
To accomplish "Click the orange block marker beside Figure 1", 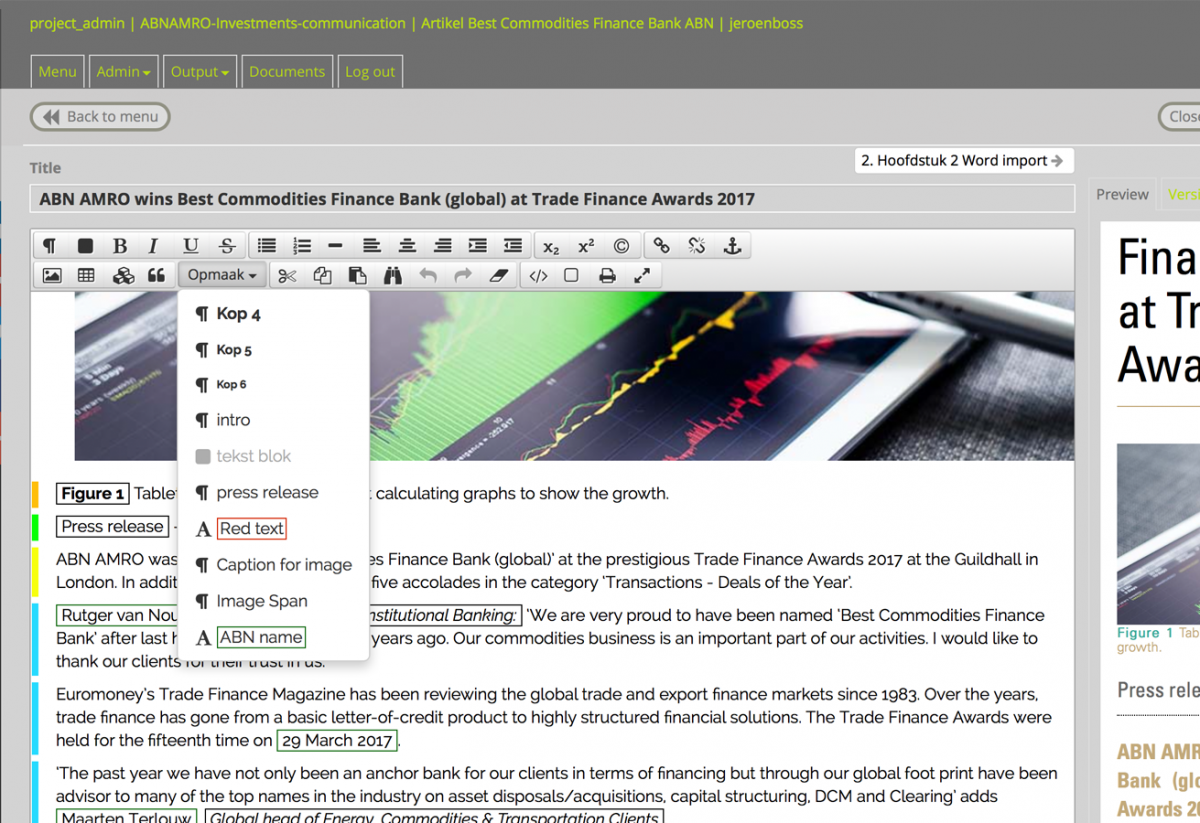I will pos(35,494).
